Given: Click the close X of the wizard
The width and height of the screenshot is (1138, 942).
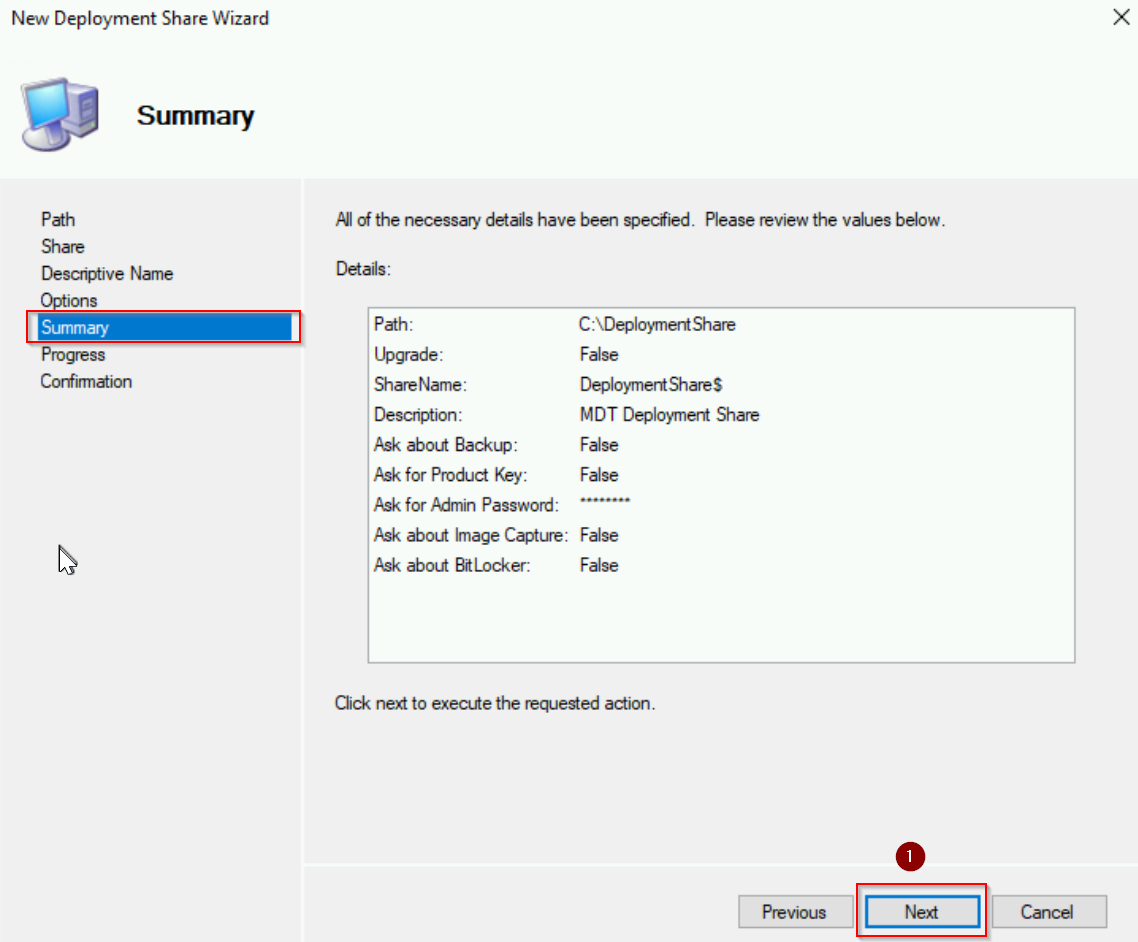Looking at the screenshot, I should point(1121,17).
